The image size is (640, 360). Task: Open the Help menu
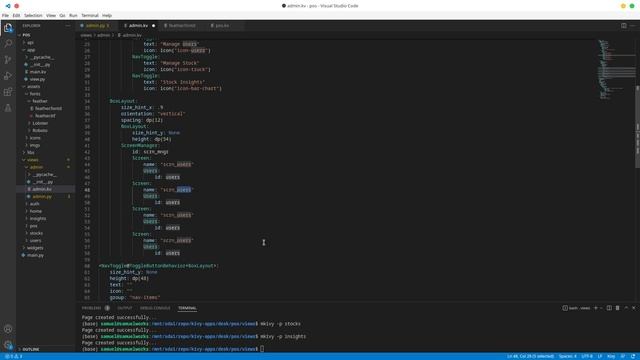click(107, 16)
